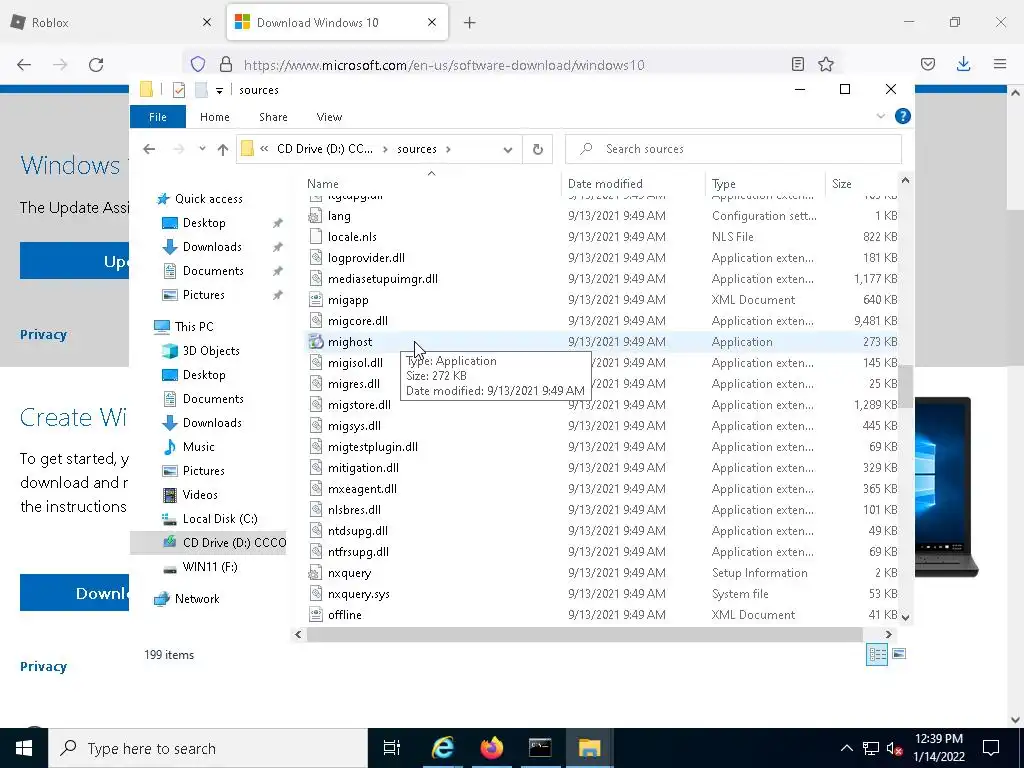Click New Folder quick access toolbar icon
1024x768 pixels.
click(x=201, y=90)
